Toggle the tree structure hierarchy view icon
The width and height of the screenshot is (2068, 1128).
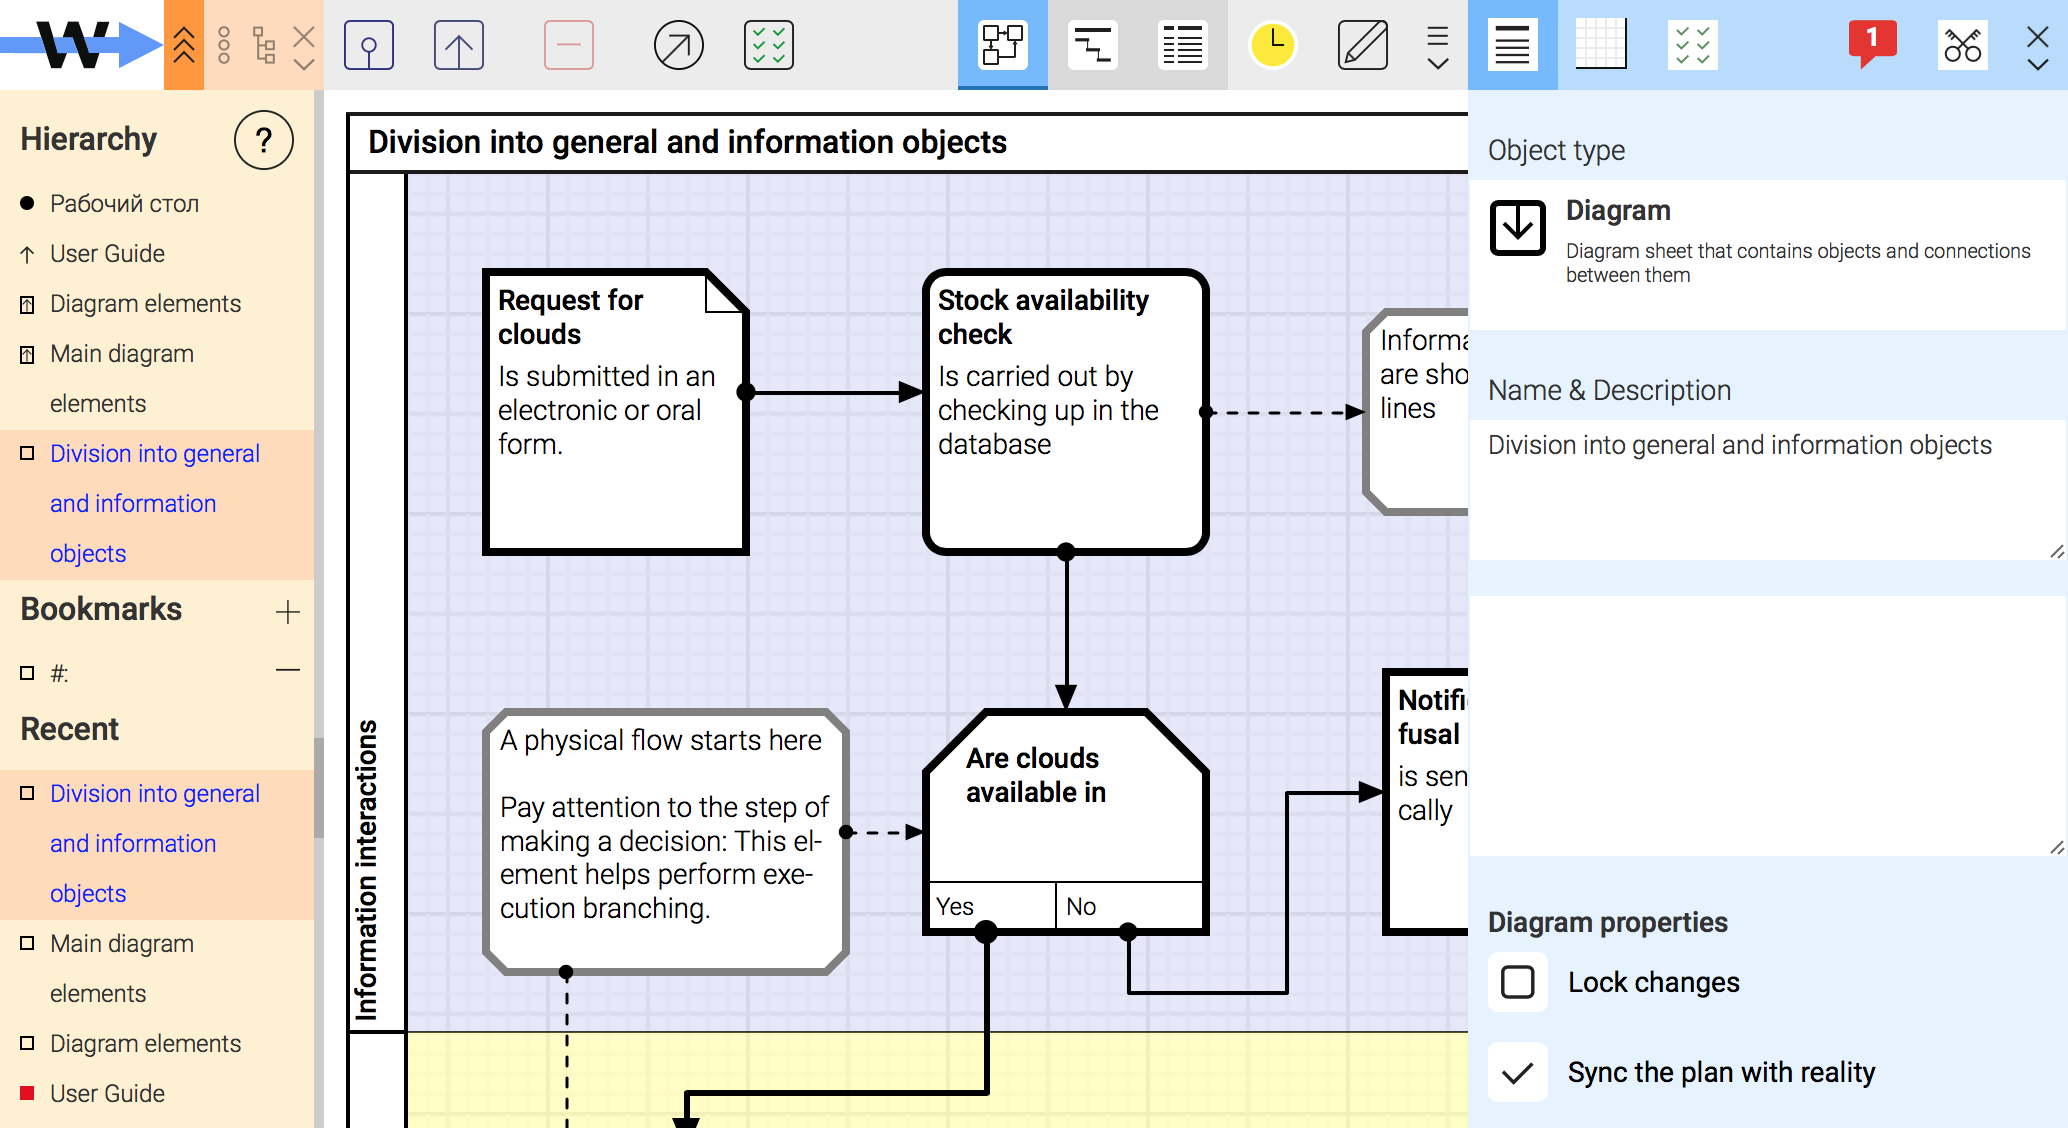(264, 45)
